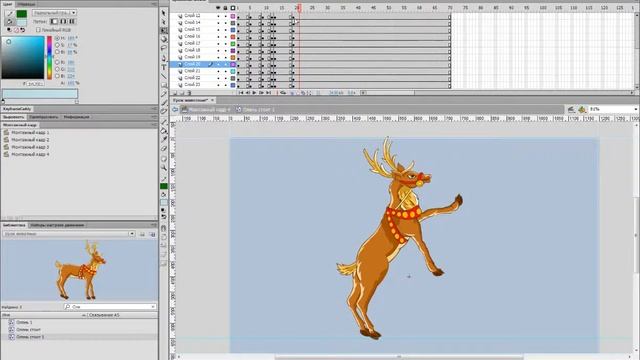
Task: Select the Zoom magnifier tool
Action: (164, 168)
